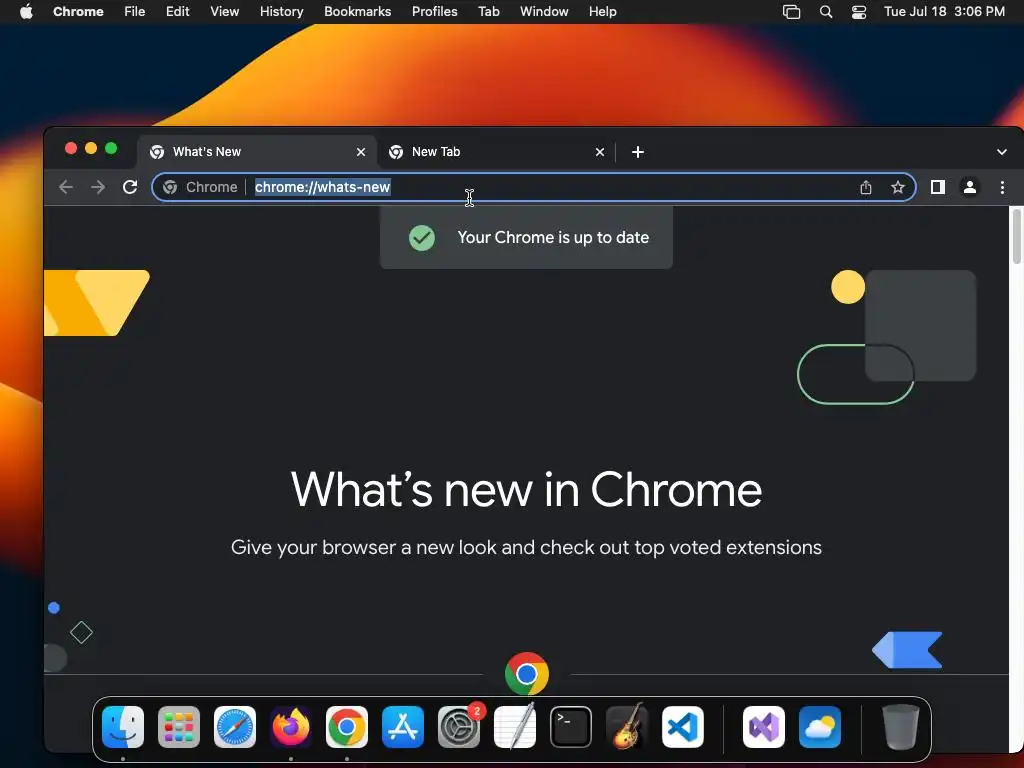Open the History menu

point(281,12)
